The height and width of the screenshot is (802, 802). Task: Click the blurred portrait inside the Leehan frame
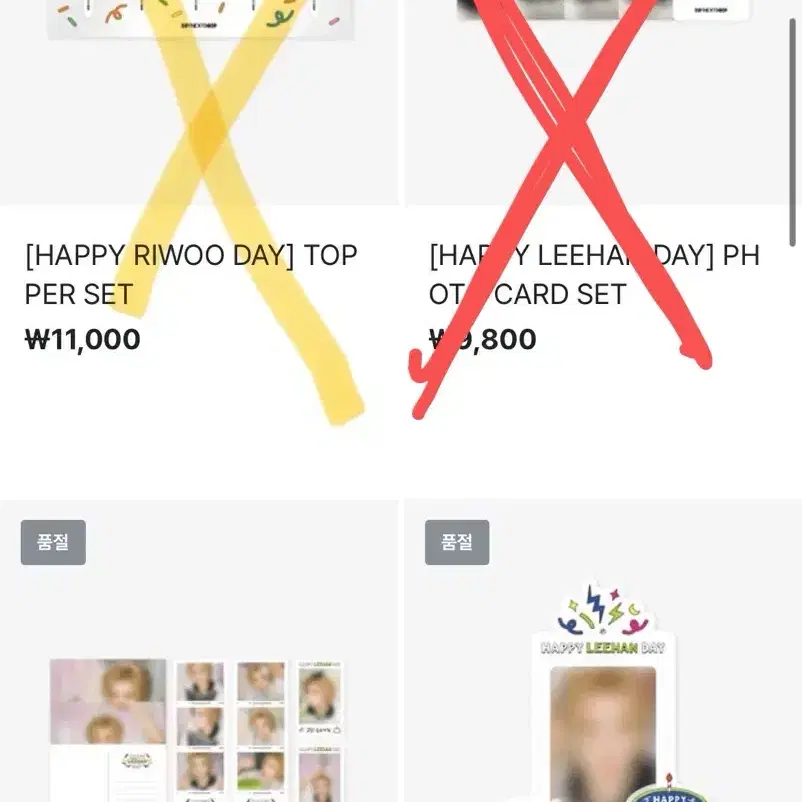tap(603, 734)
